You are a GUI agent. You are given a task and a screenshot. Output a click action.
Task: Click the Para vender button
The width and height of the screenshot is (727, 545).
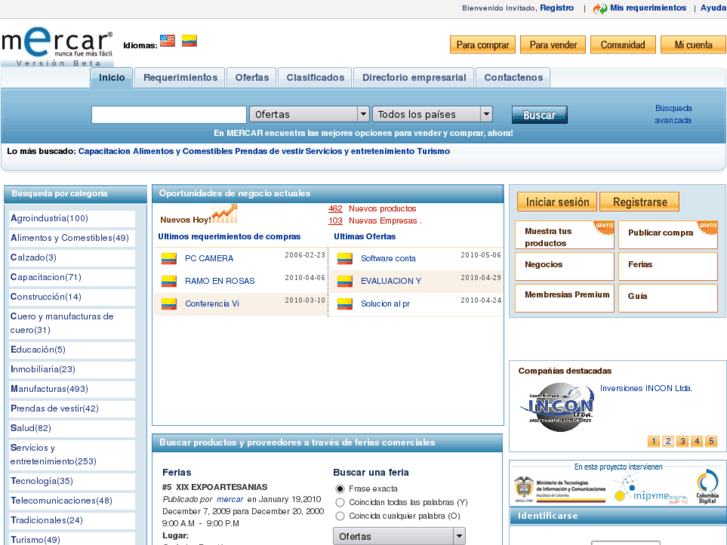pyautogui.click(x=553, y=45)
